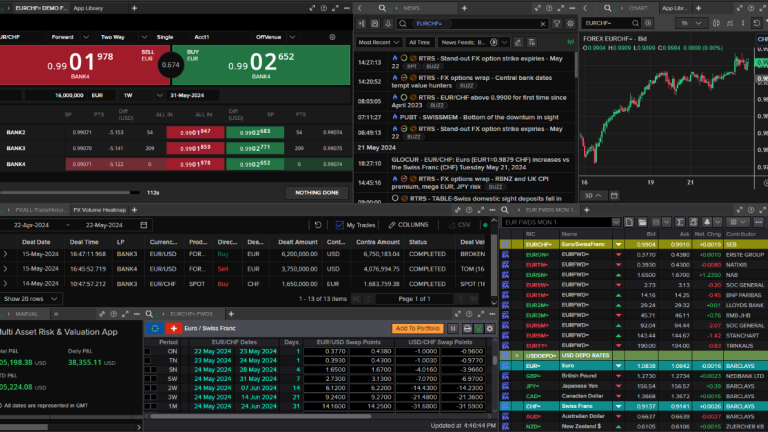Switch to FXALL-TradeHistory tab

pos(40,210)
